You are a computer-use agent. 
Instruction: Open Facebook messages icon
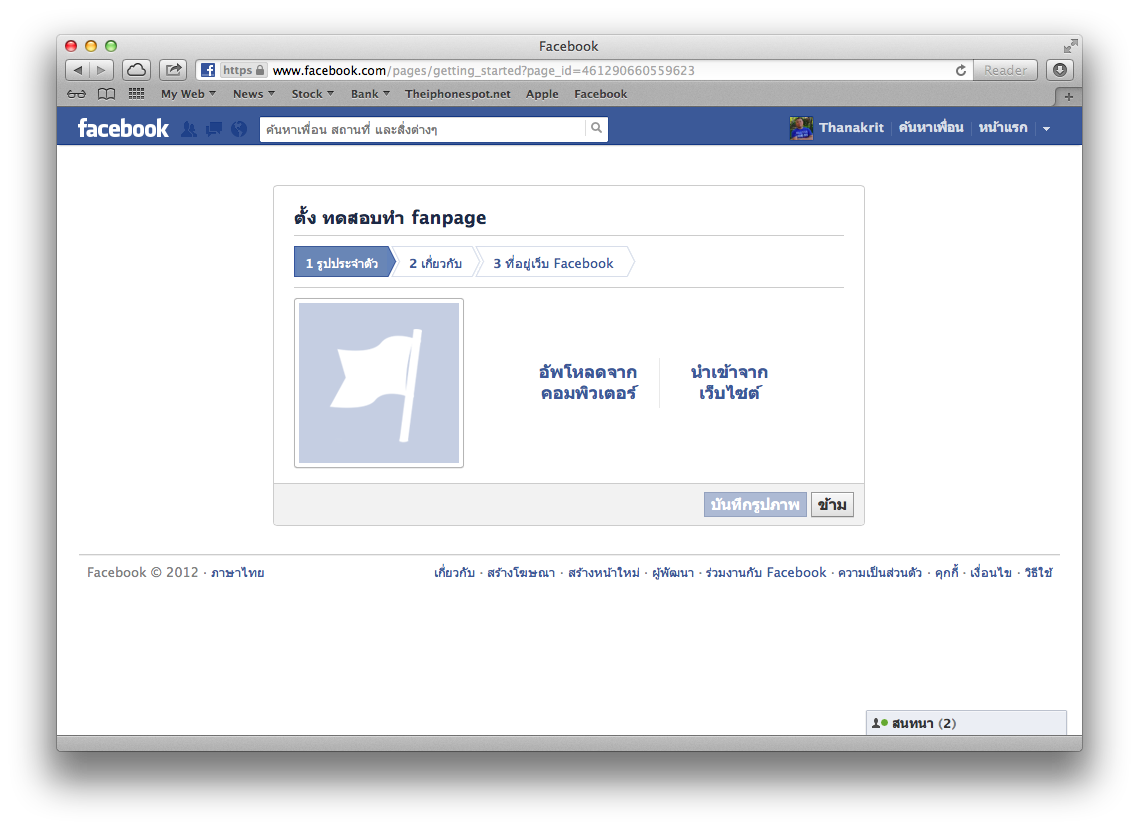(x=214, y=129)
